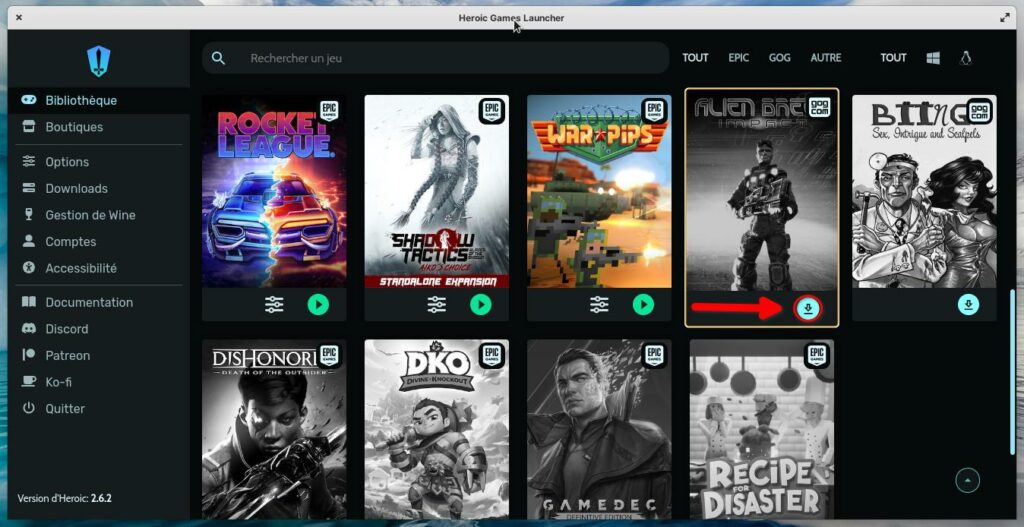Select the AUTRE store filter
Image resolution: width=1024 pixels, height=527 pixels.
tap(825, 58)
